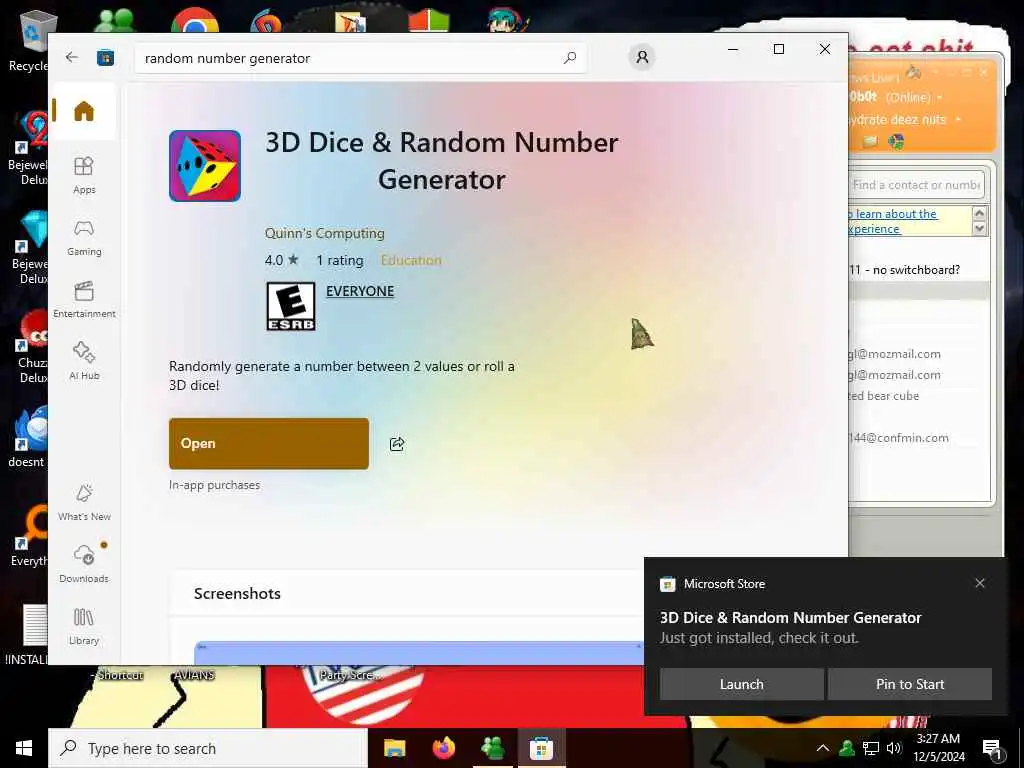Click the 3D dice app icon
This screenshot has height=768, width=1024.
click(204, 166)
